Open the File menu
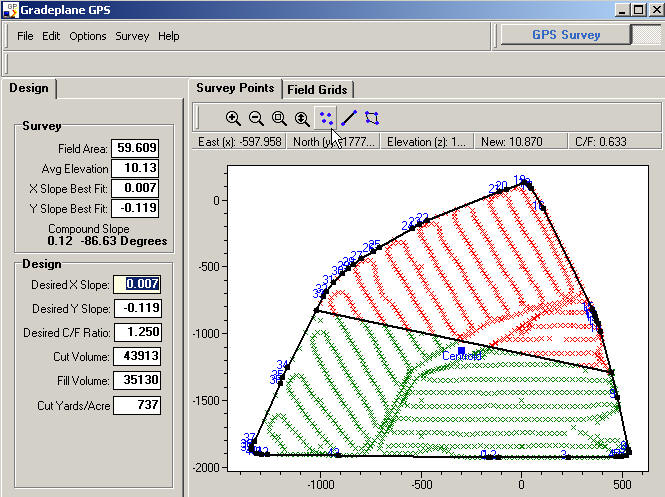This screenshot has width=665, height=497. tap(25, 36)
